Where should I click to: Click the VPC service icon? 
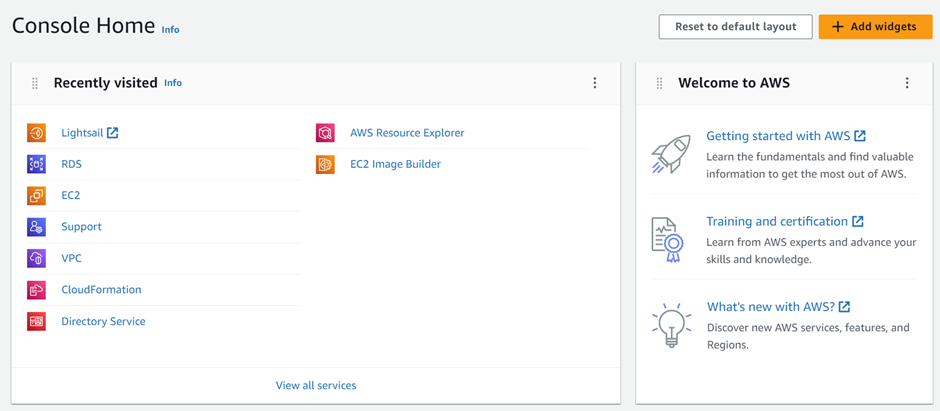(x=37, y=258)
